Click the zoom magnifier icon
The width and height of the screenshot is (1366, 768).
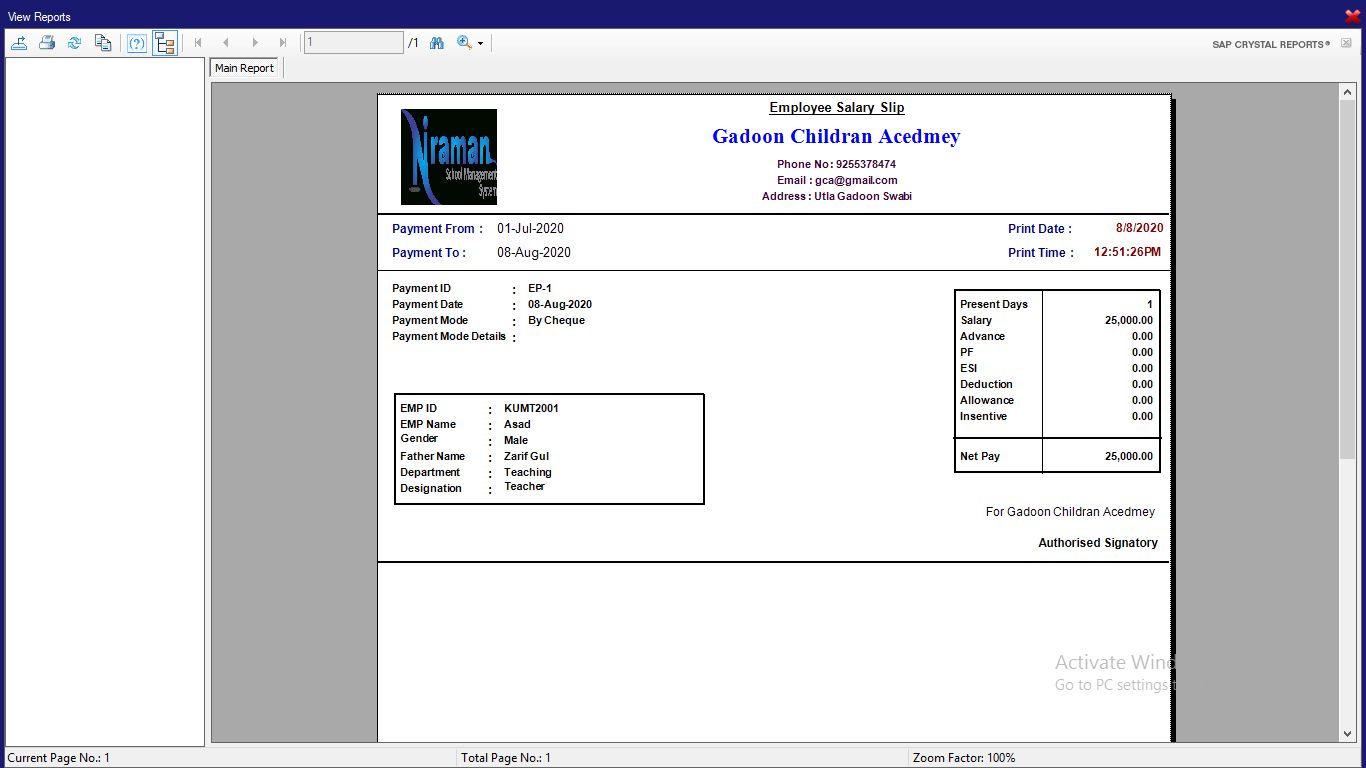pos(464,43)
